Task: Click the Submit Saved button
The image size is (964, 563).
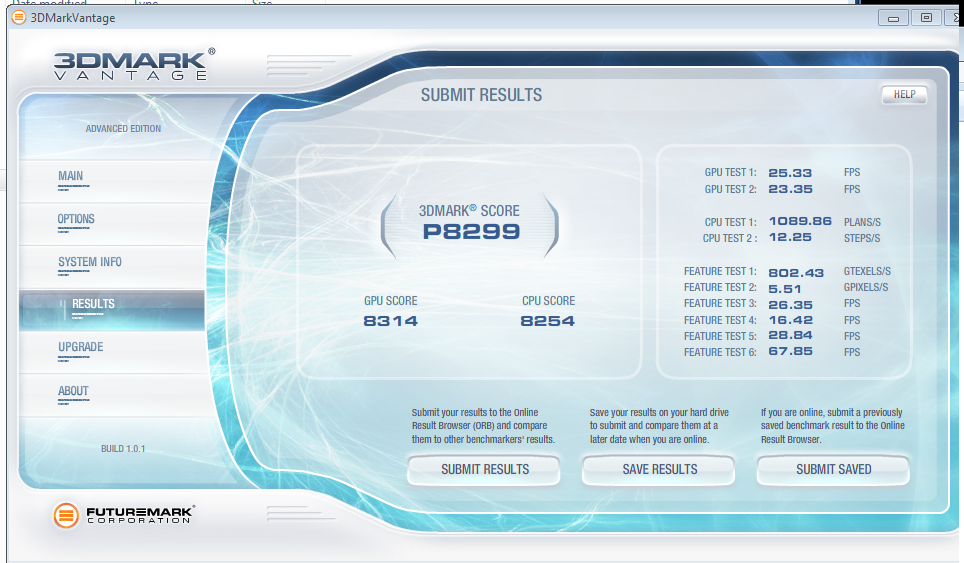Action: (833, 470)
